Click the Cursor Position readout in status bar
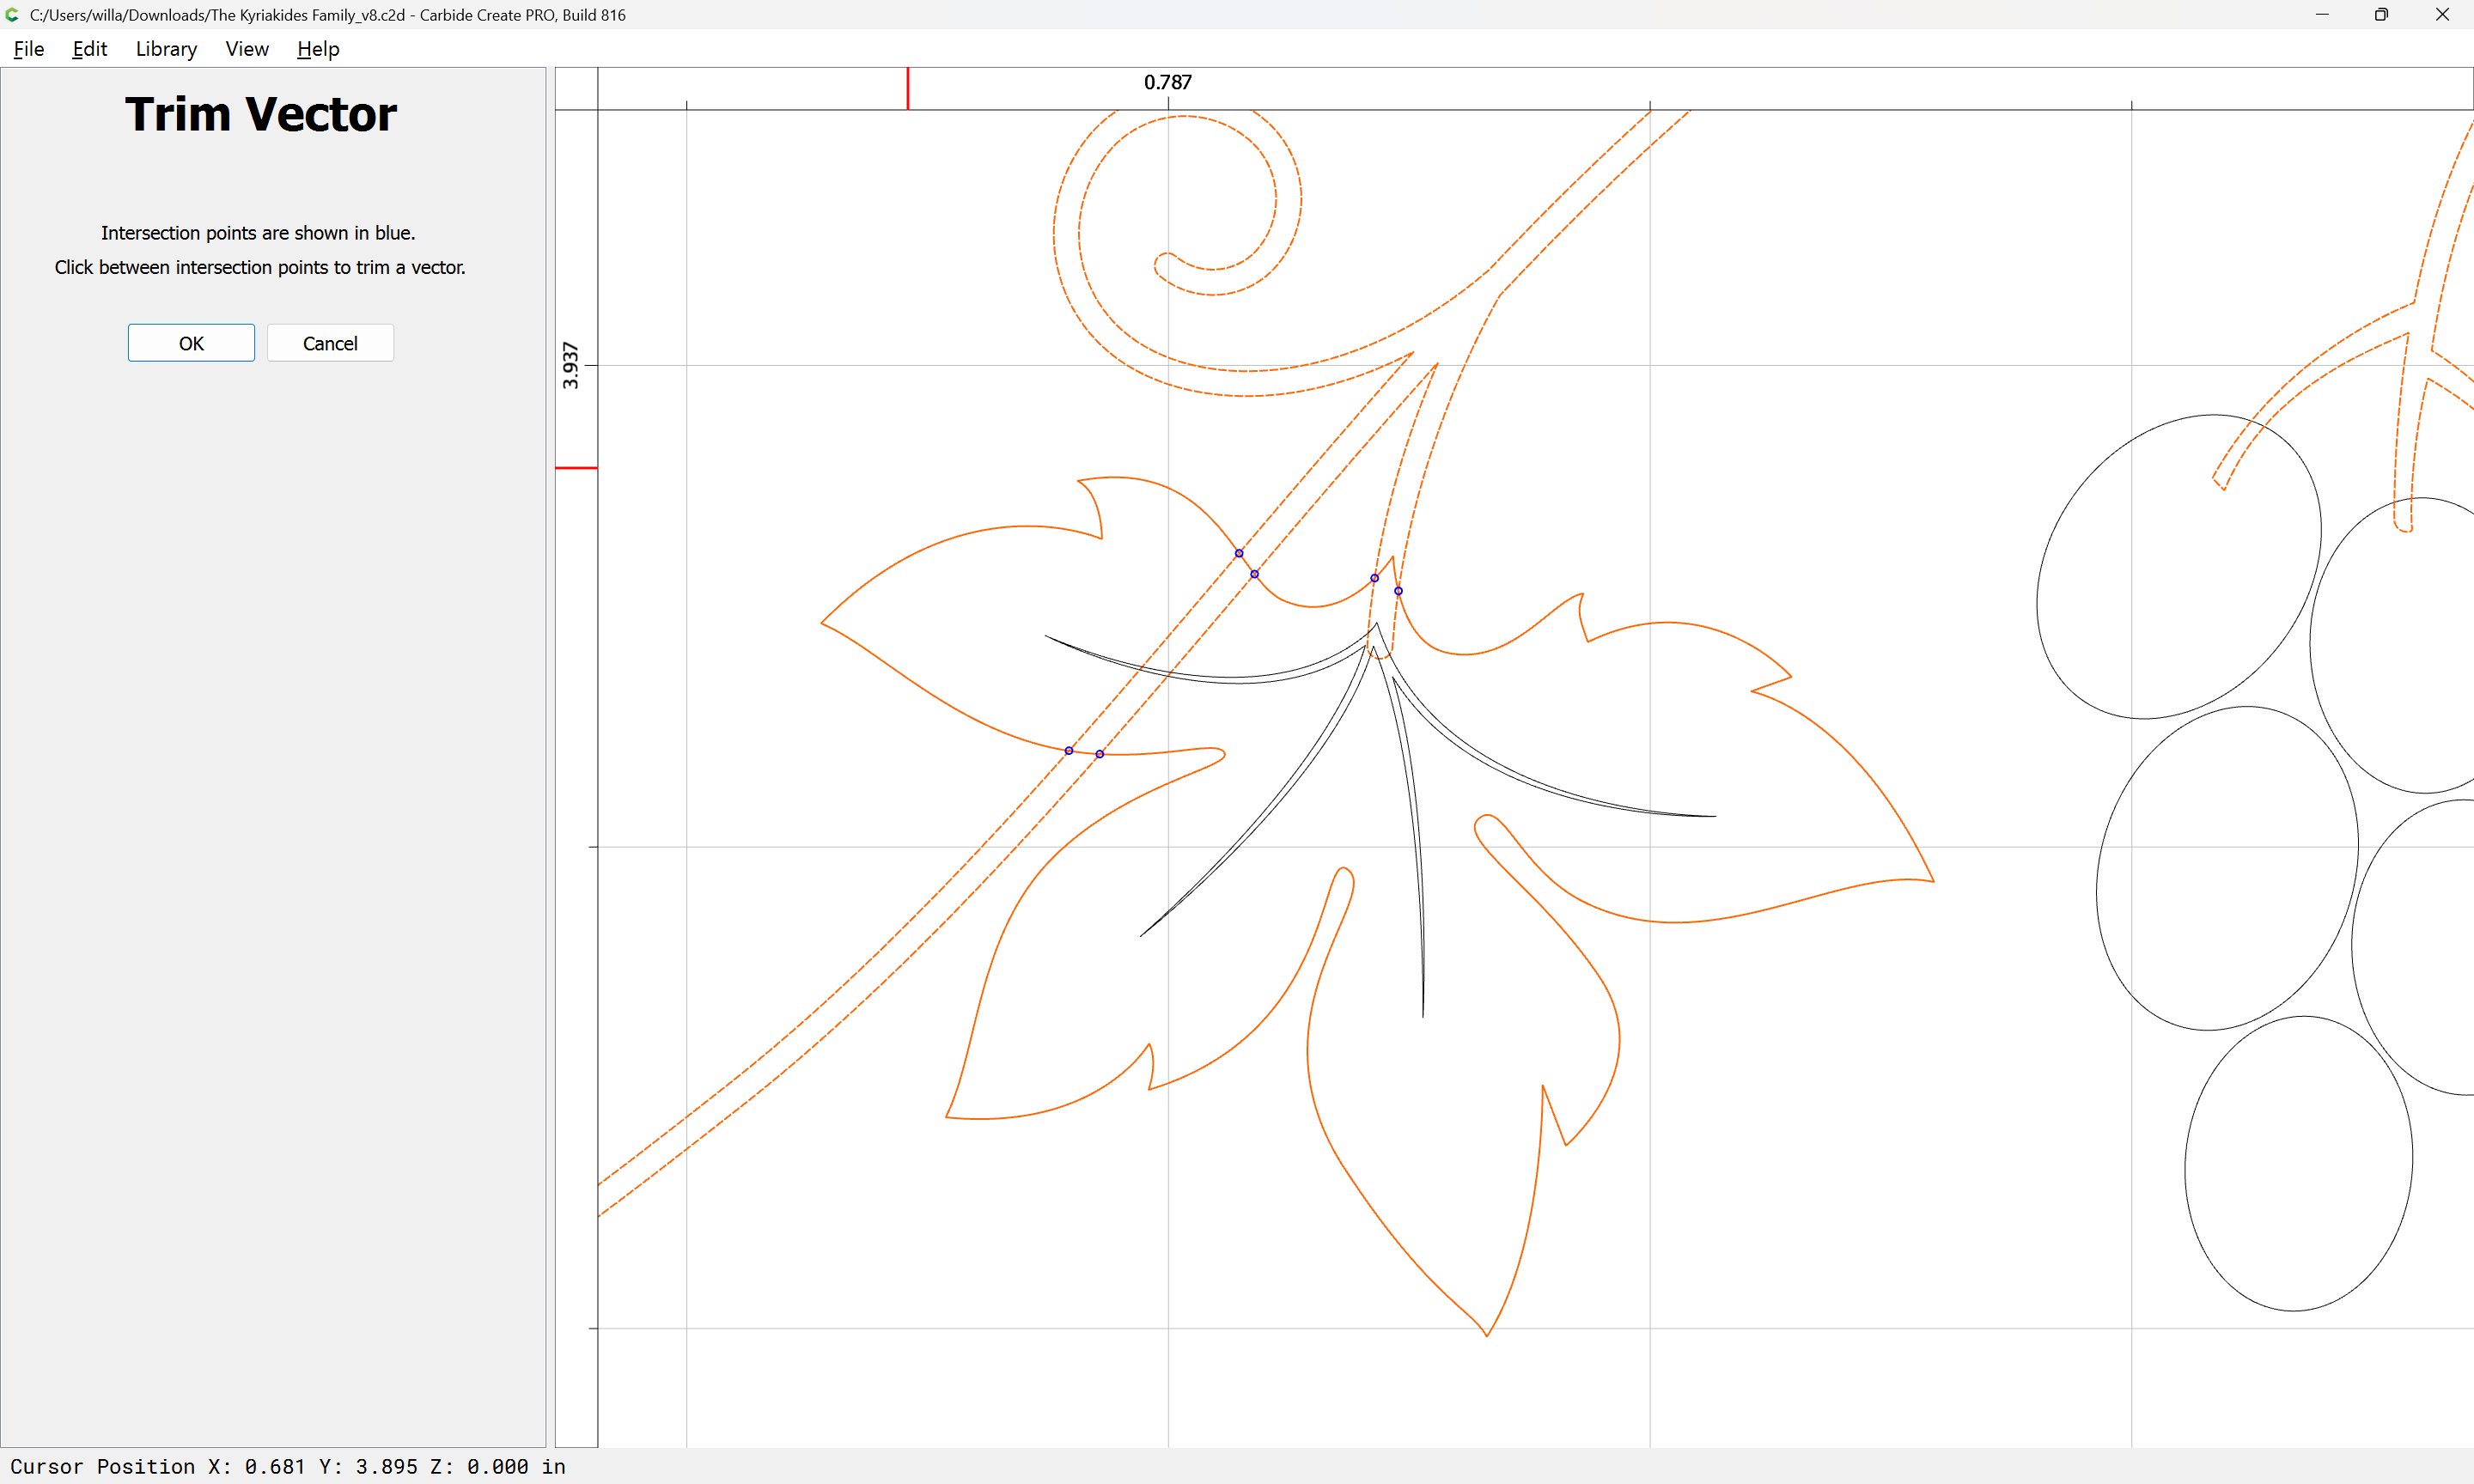The image size is (2474, 1484). point(288,1466)
